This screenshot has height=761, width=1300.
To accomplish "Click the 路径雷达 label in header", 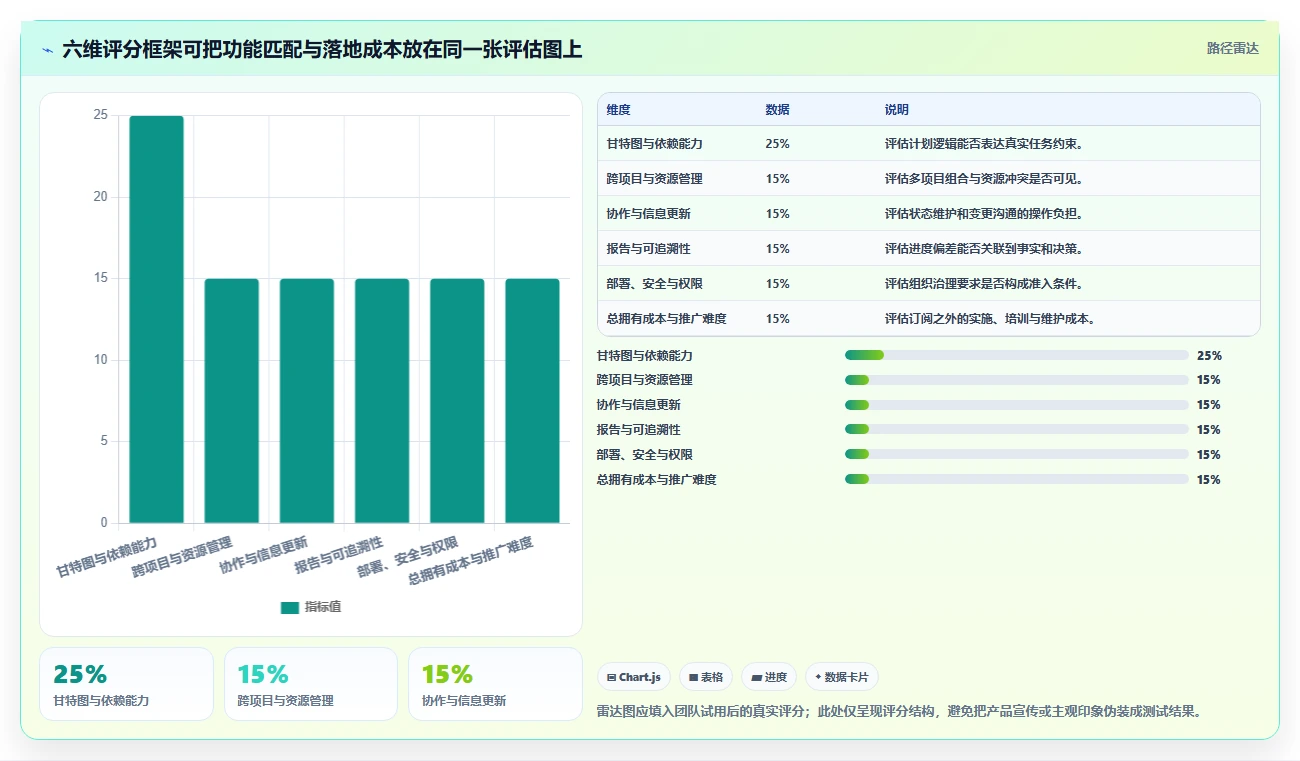I will click(x=1232, y=48).
